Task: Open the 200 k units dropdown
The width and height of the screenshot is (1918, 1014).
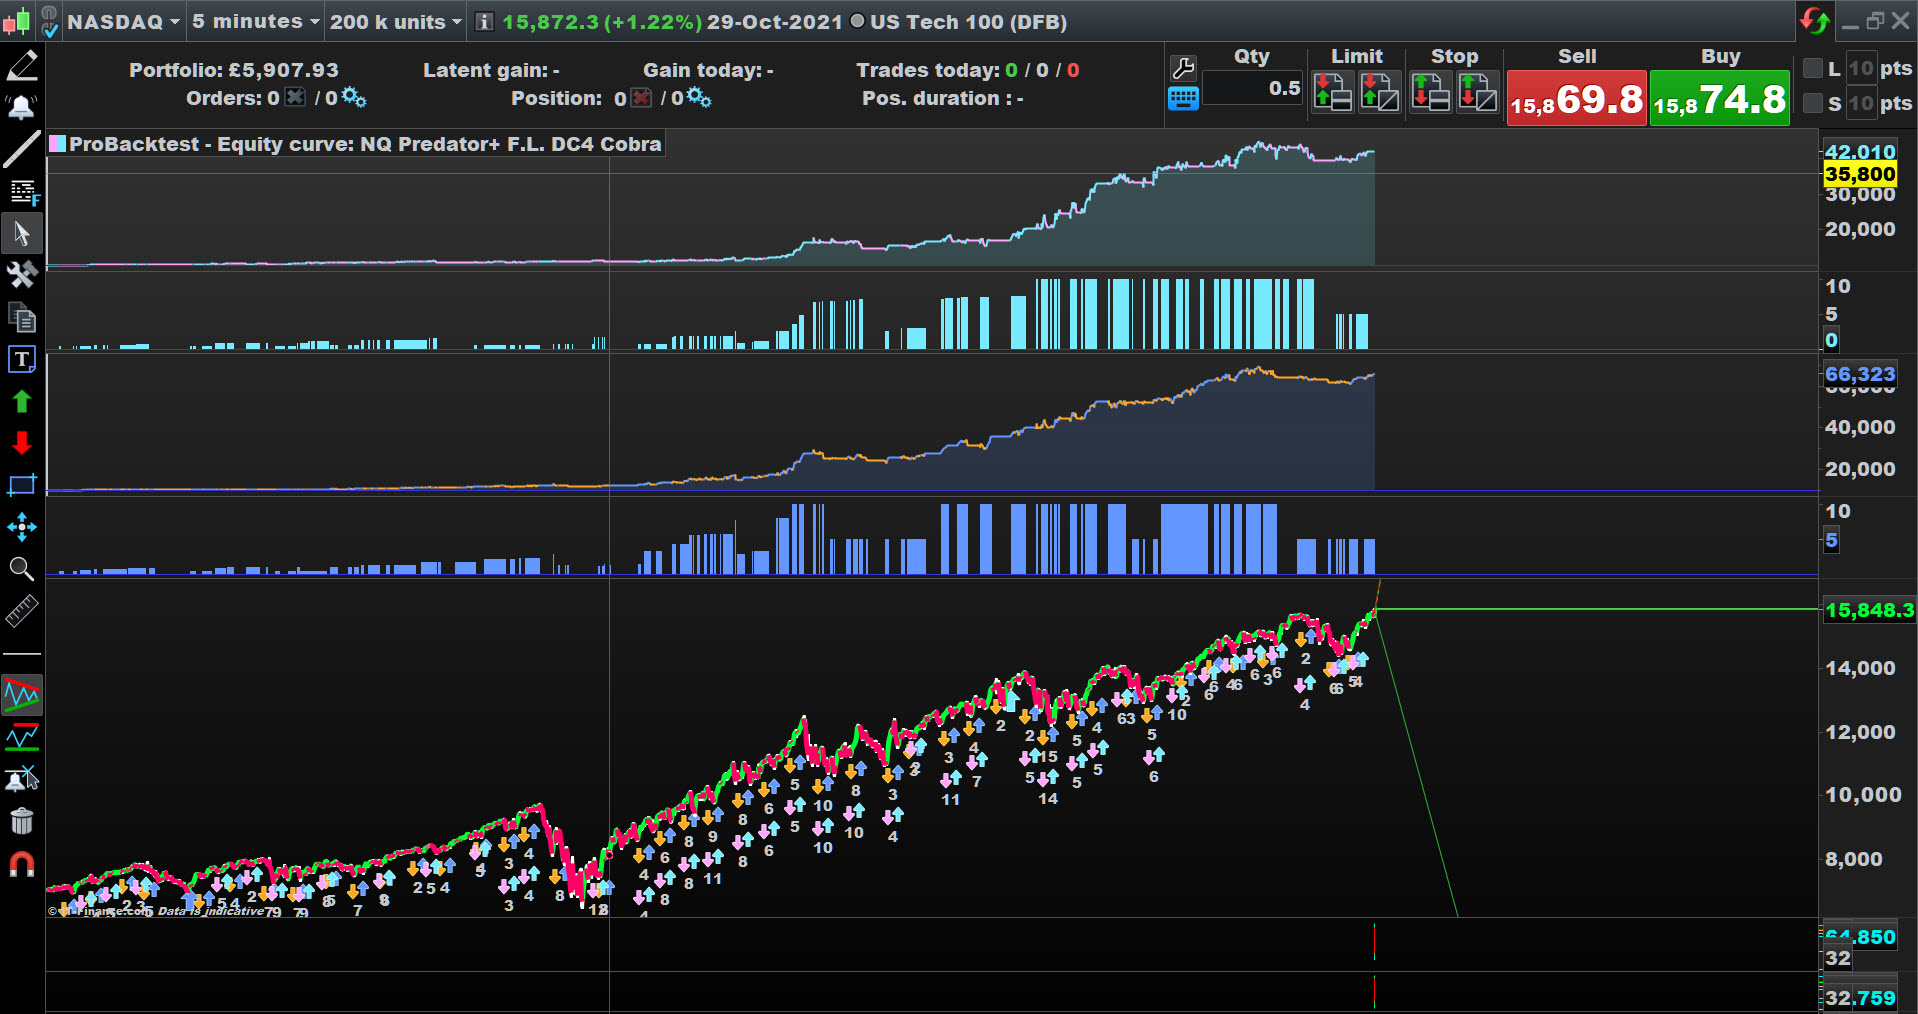Action: 396,22
